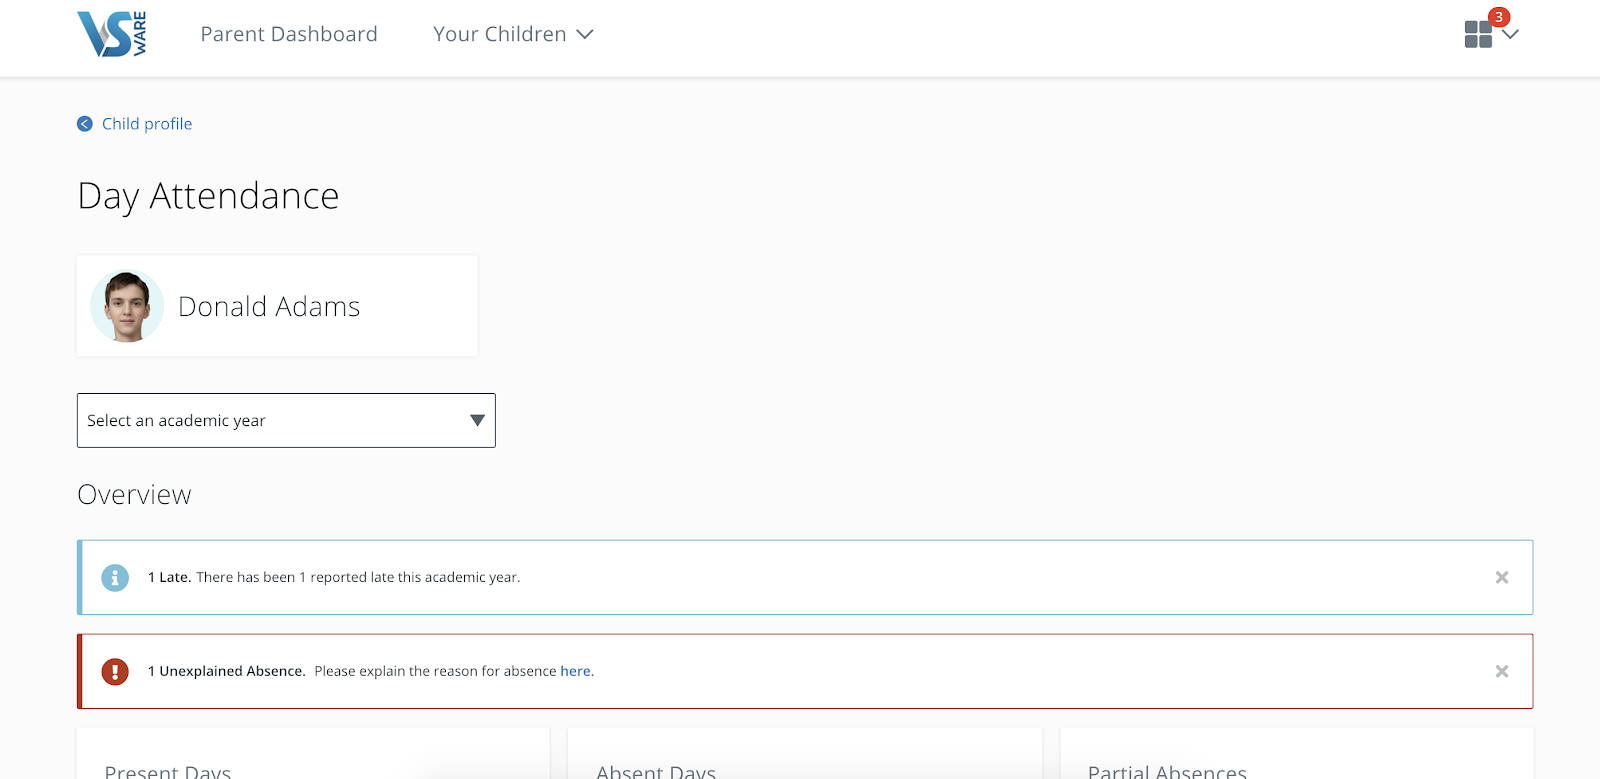Screen dimensions: 1600x779
Task: Open the Select an academic year dropdown
Action: (270, 420)
